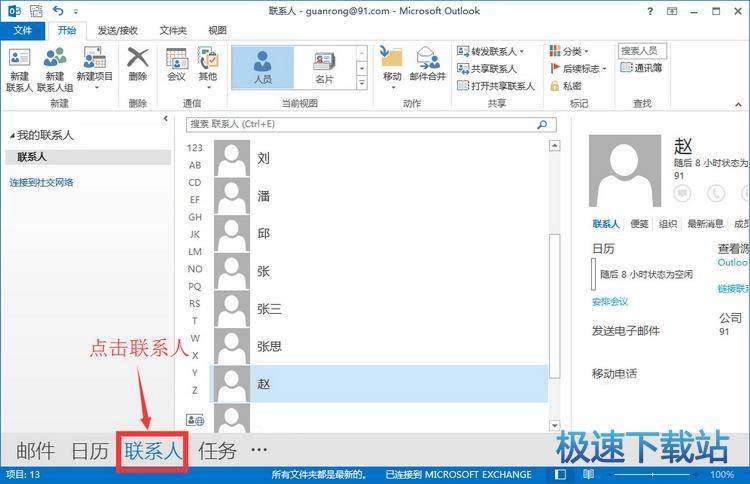Viewport: 750px width, 484px height.
Task: Select contact 张思
Action: 381,346
